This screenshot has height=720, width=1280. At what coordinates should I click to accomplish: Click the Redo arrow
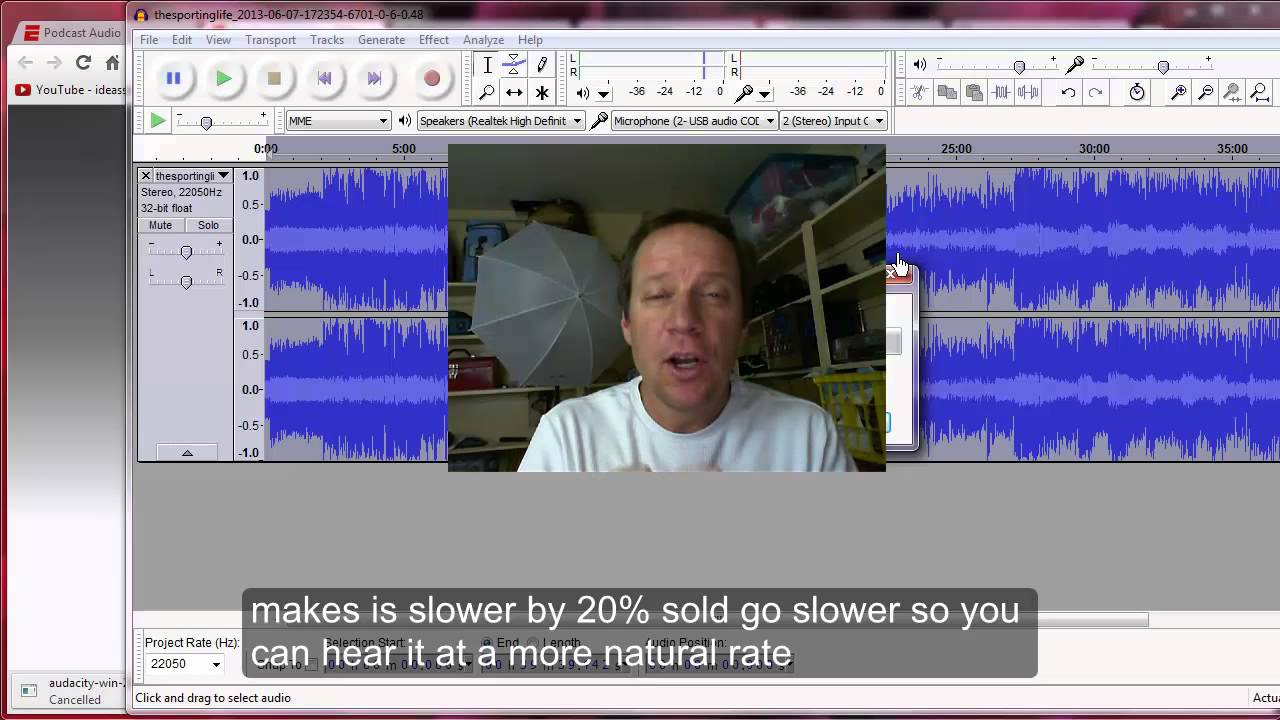click(1095, 92)
